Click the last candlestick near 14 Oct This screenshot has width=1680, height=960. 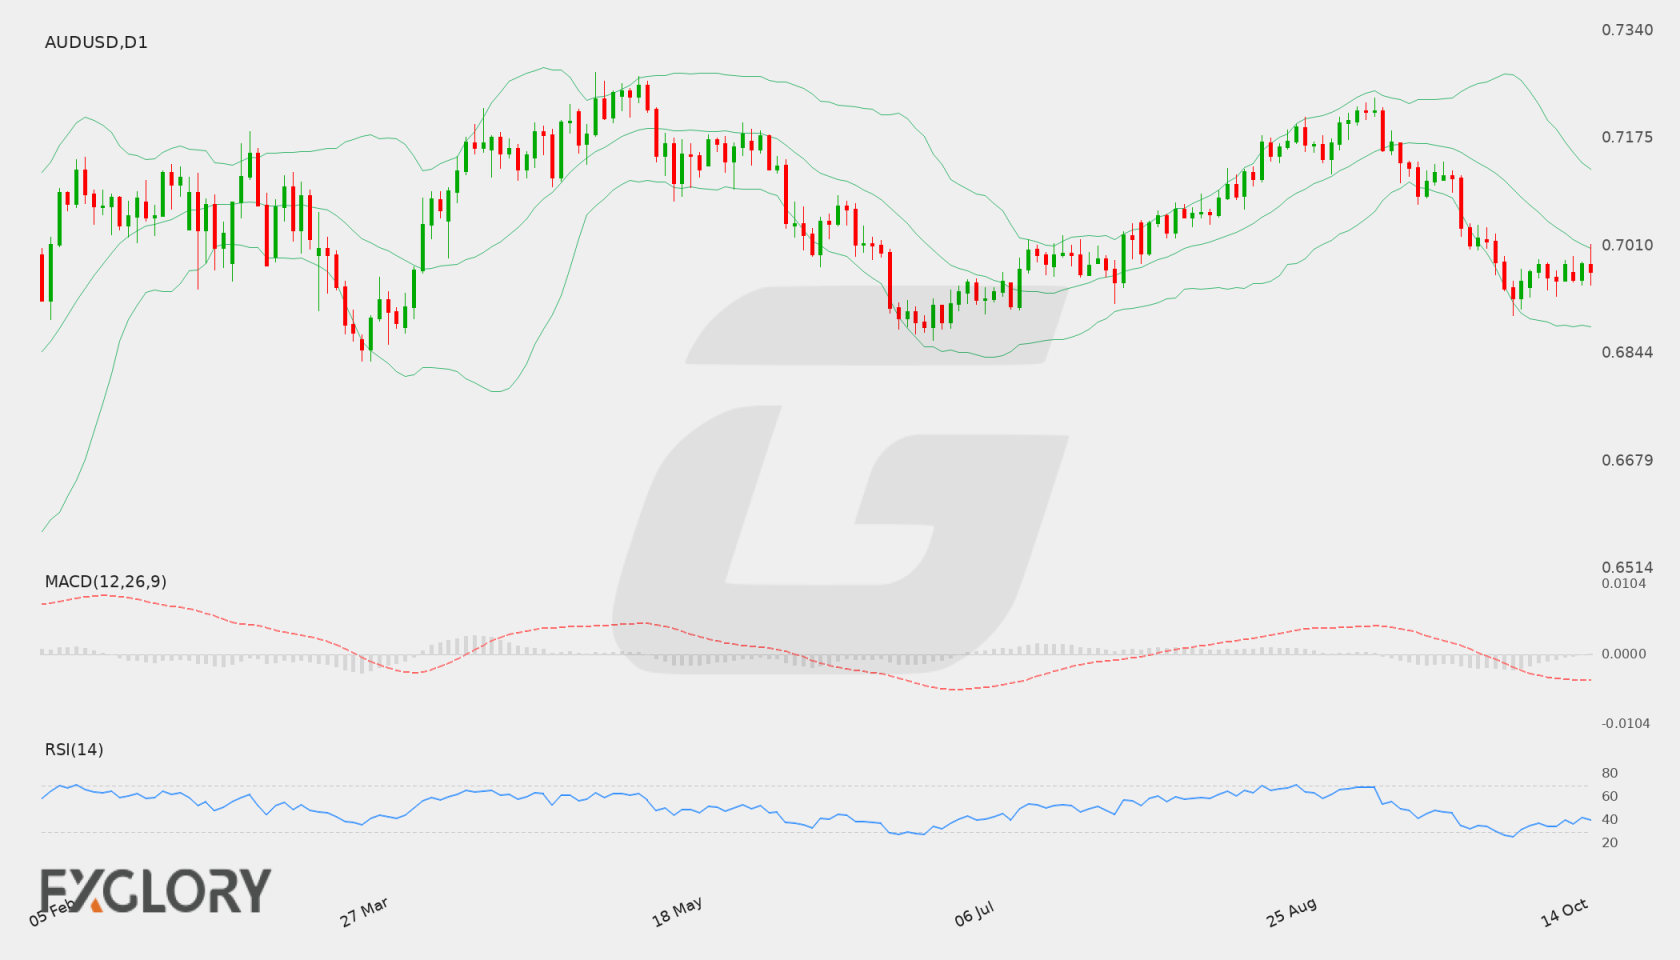[x=1590, y=267]
